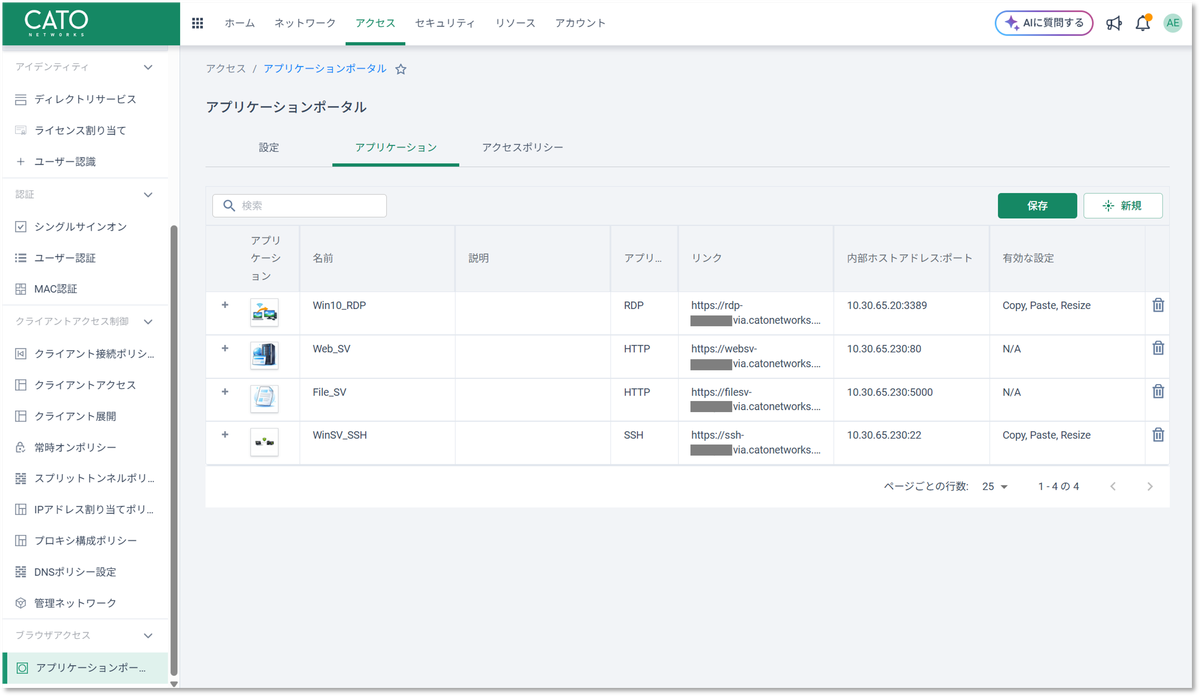Screen dimensions: 1200x696
Task: Click the File_SV document icon
Action: point(264,399)
